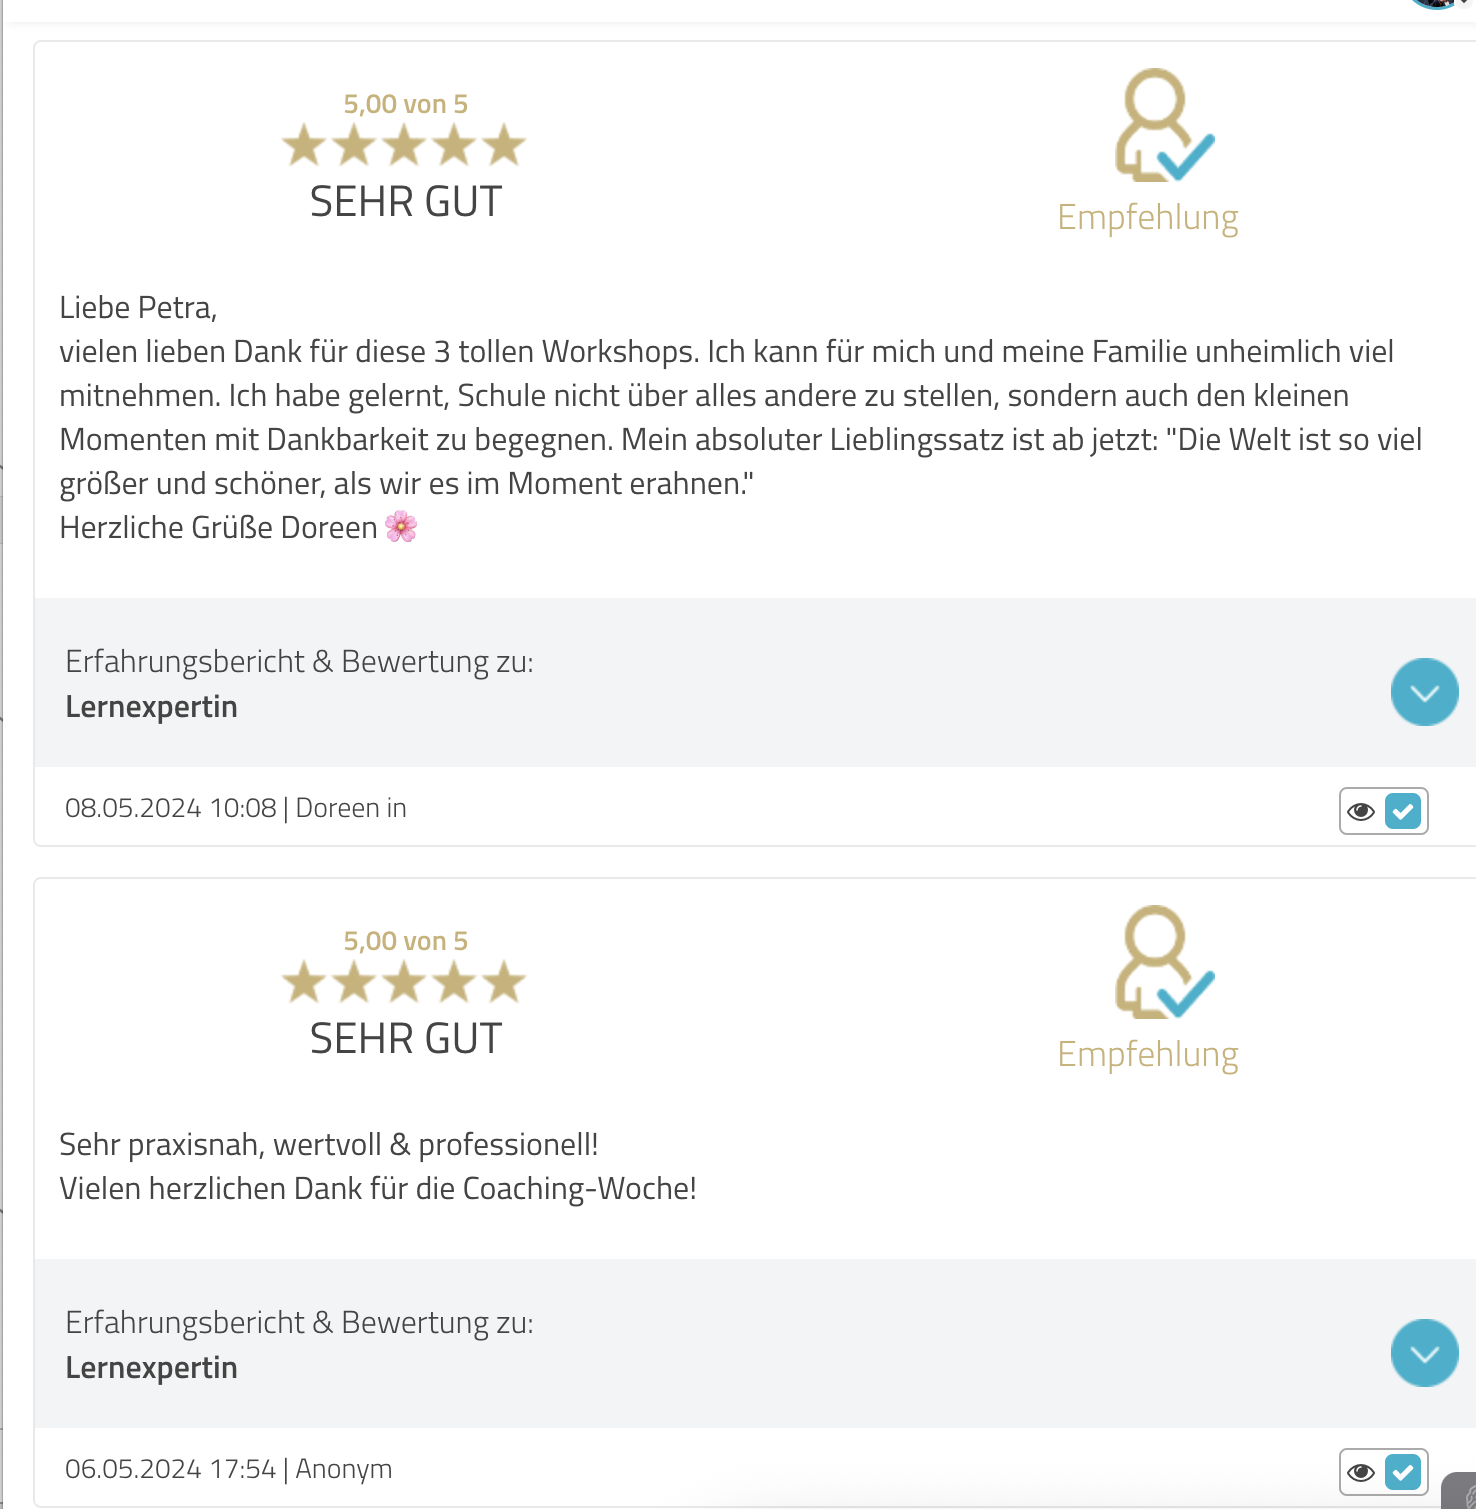
Task: Open the Lernexpertin link in the second report
Action: point(151,1368)
